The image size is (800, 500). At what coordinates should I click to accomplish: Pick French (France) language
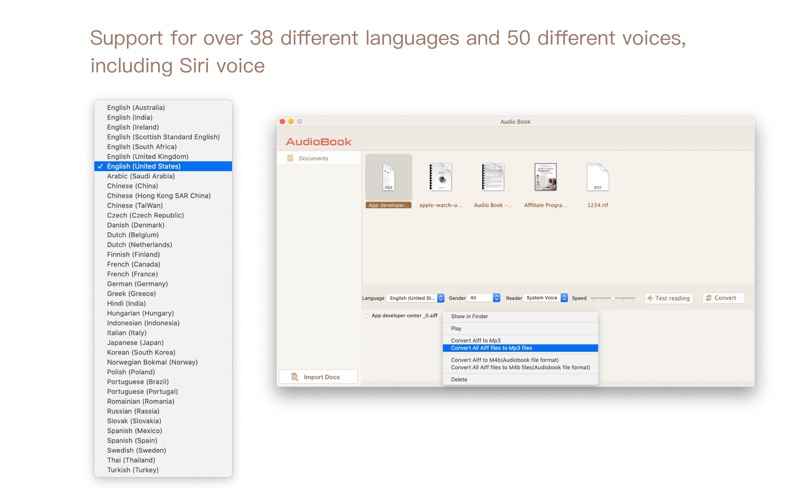click(163, 274)
